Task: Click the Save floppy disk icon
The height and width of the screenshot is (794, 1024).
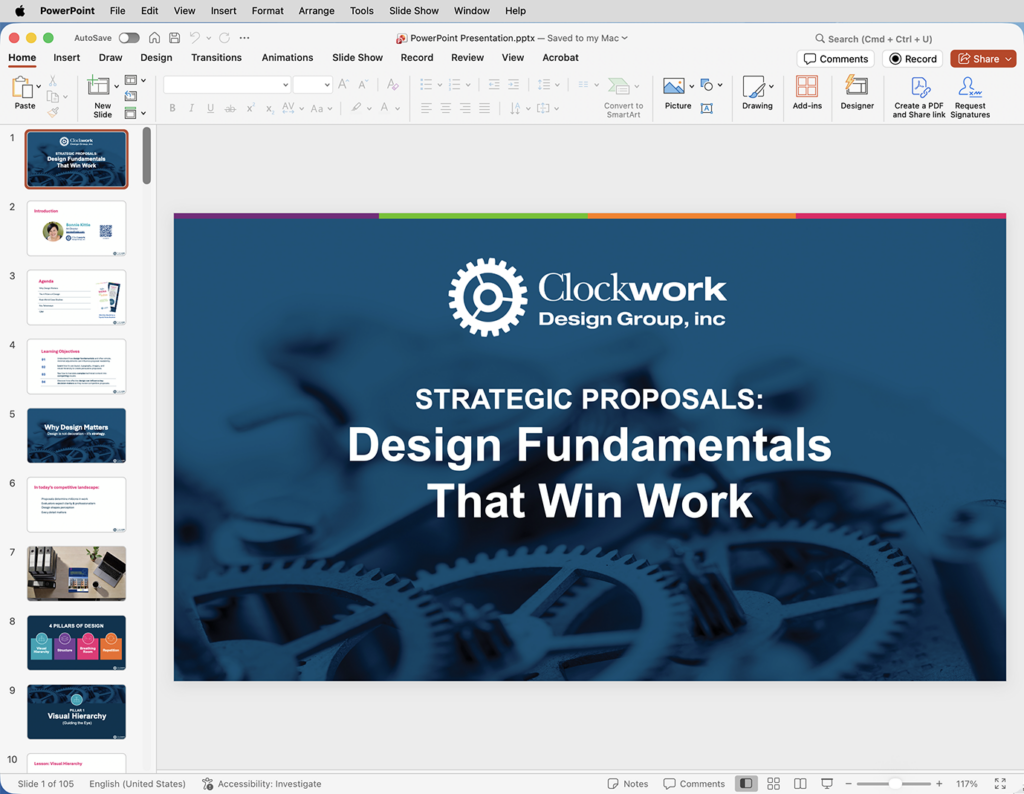Action: (x=174, y=38)
